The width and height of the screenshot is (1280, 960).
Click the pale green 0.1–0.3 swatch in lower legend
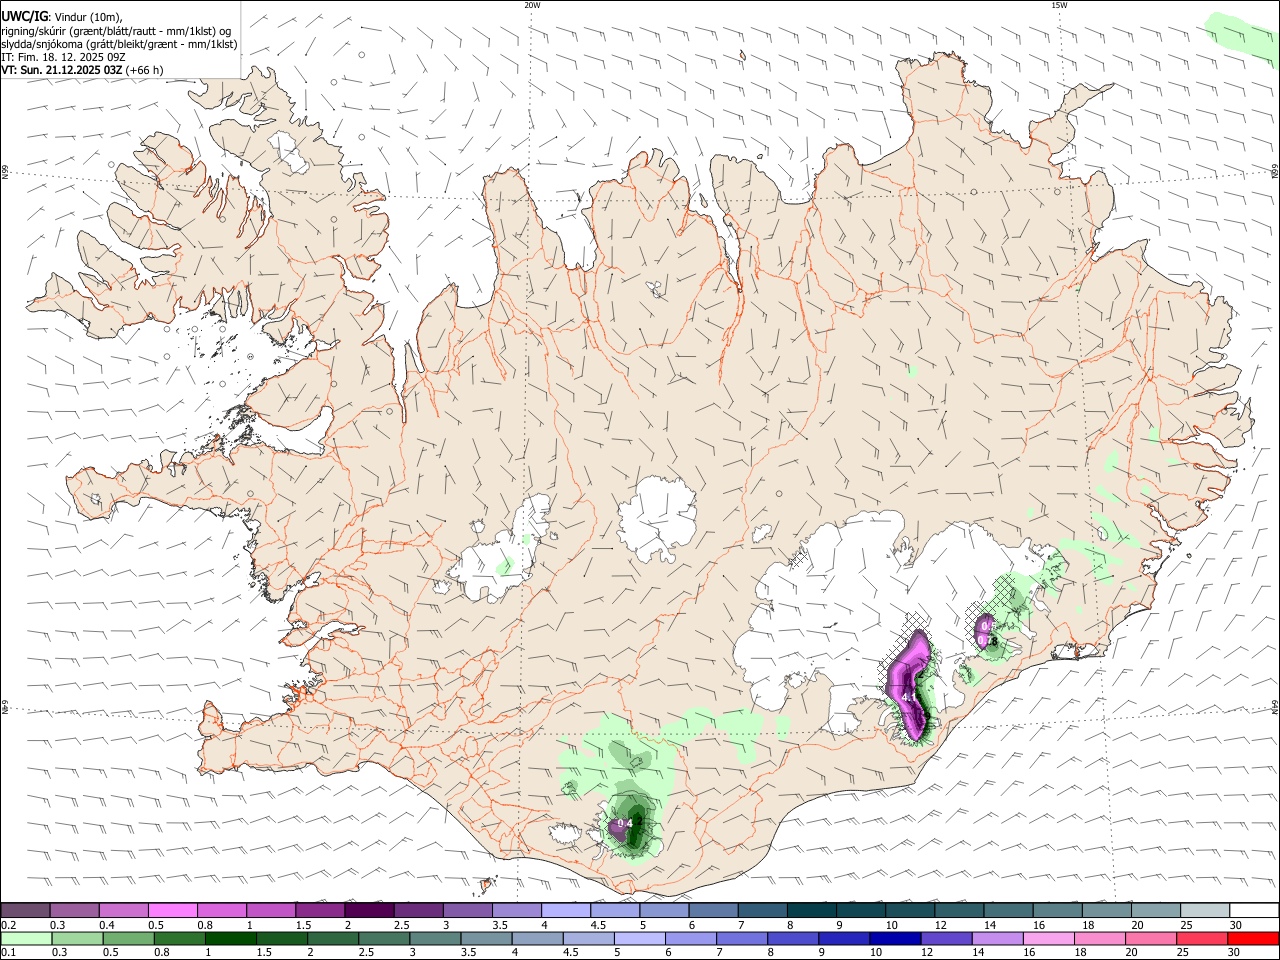[x=26, y=938]
